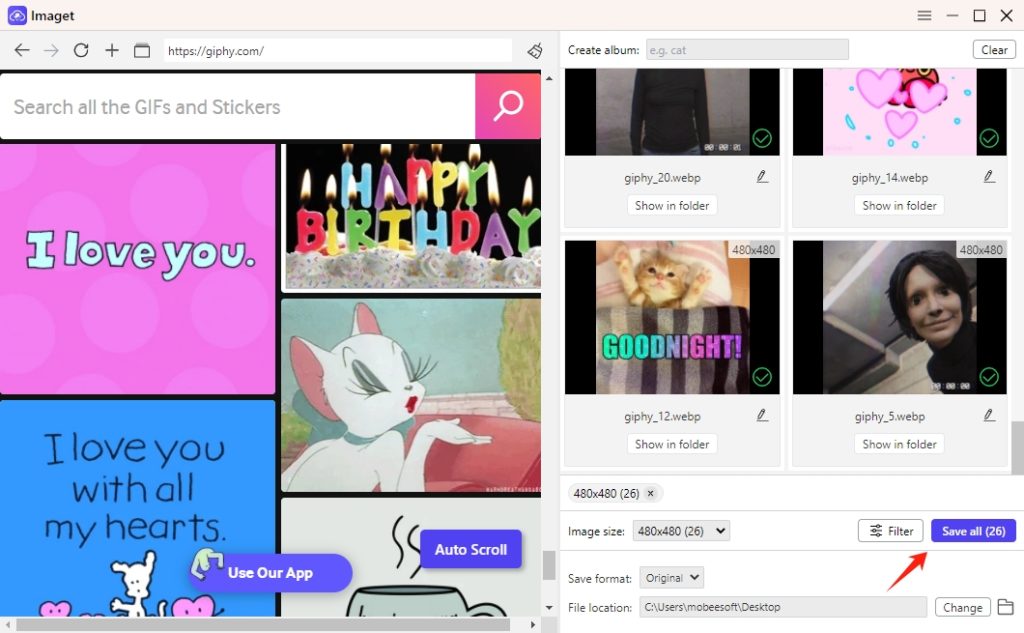The height and width of the screenshot is (633, 1024).
Task: Open the Image size dropdown
Action: click(681, 531)
